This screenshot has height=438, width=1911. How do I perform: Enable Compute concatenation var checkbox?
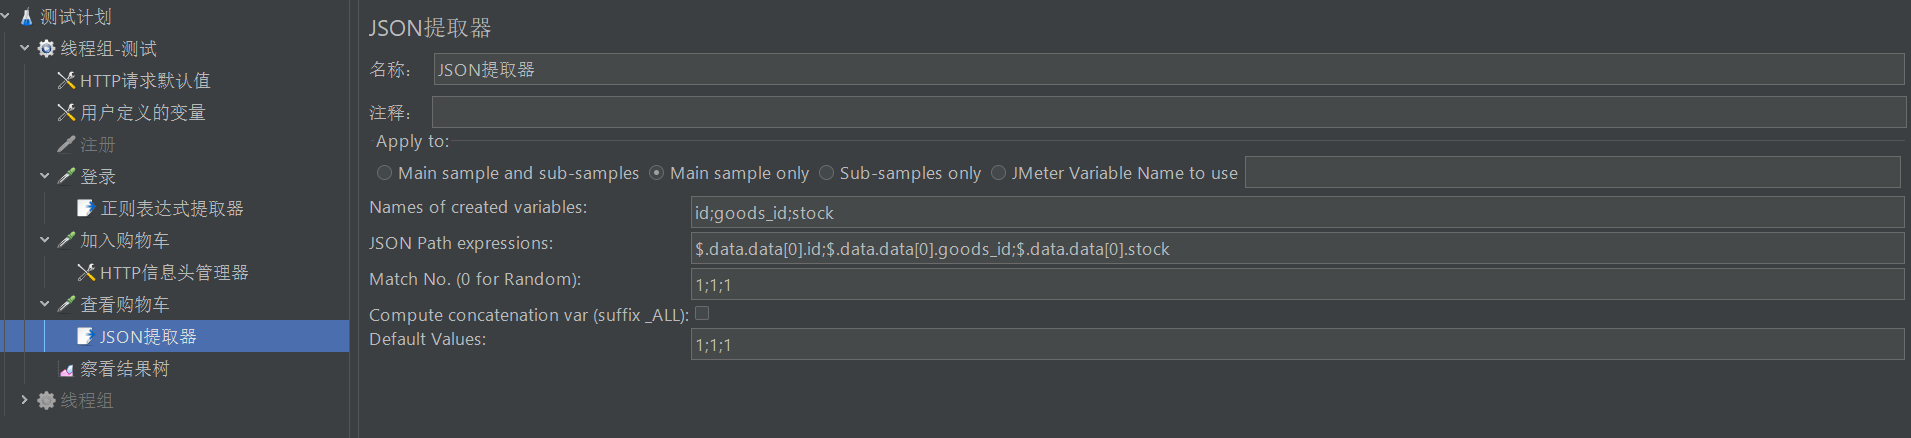pos(702,313)
